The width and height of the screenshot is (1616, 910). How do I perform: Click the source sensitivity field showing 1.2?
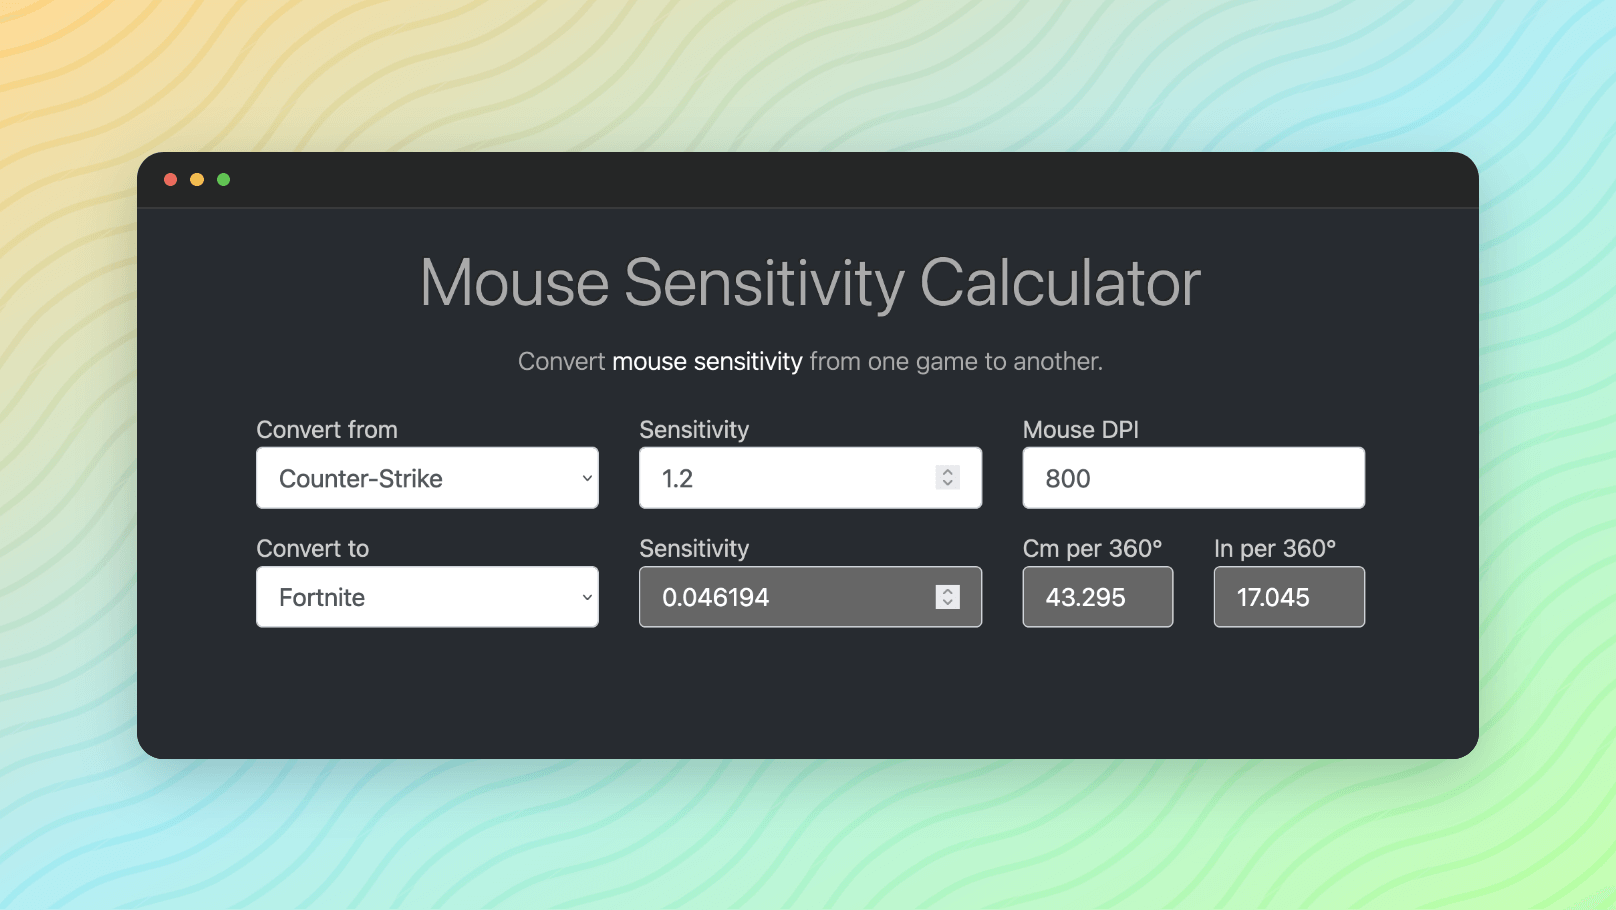790,478
